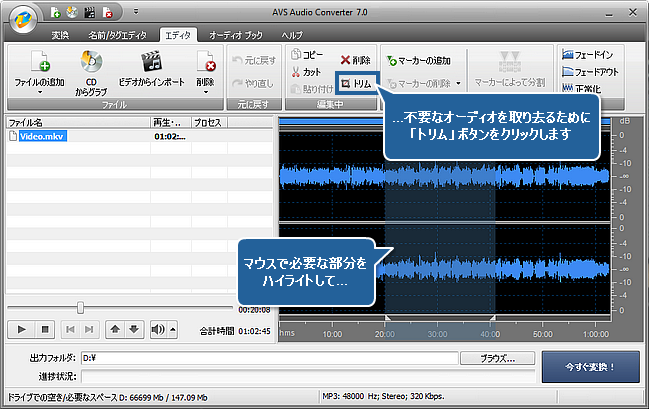Click マーカーの追加 button
Image resolution: width=649 pixels, height=409 pixels.
418,61
